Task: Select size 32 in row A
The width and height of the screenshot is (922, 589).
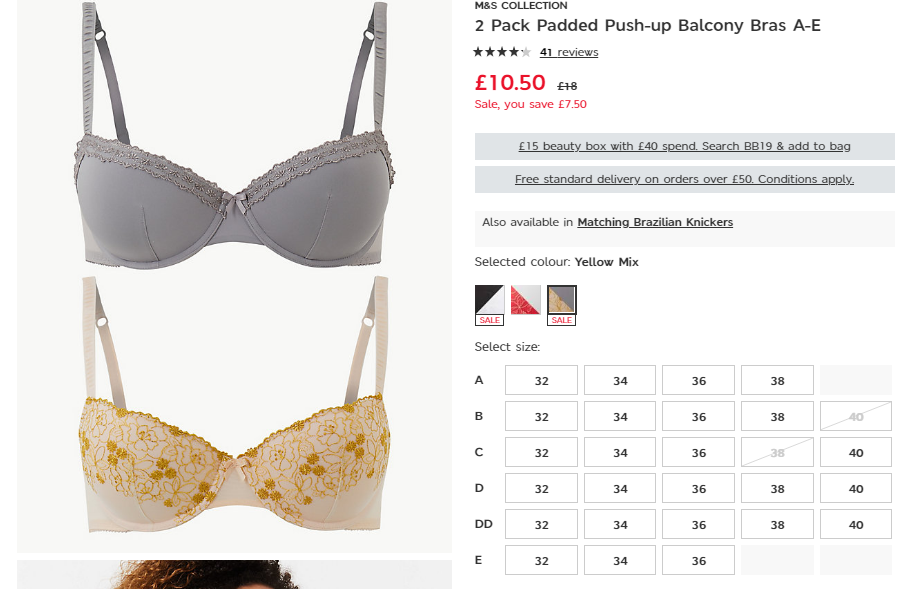Action: pyautogui.click(x=541, y=380)
